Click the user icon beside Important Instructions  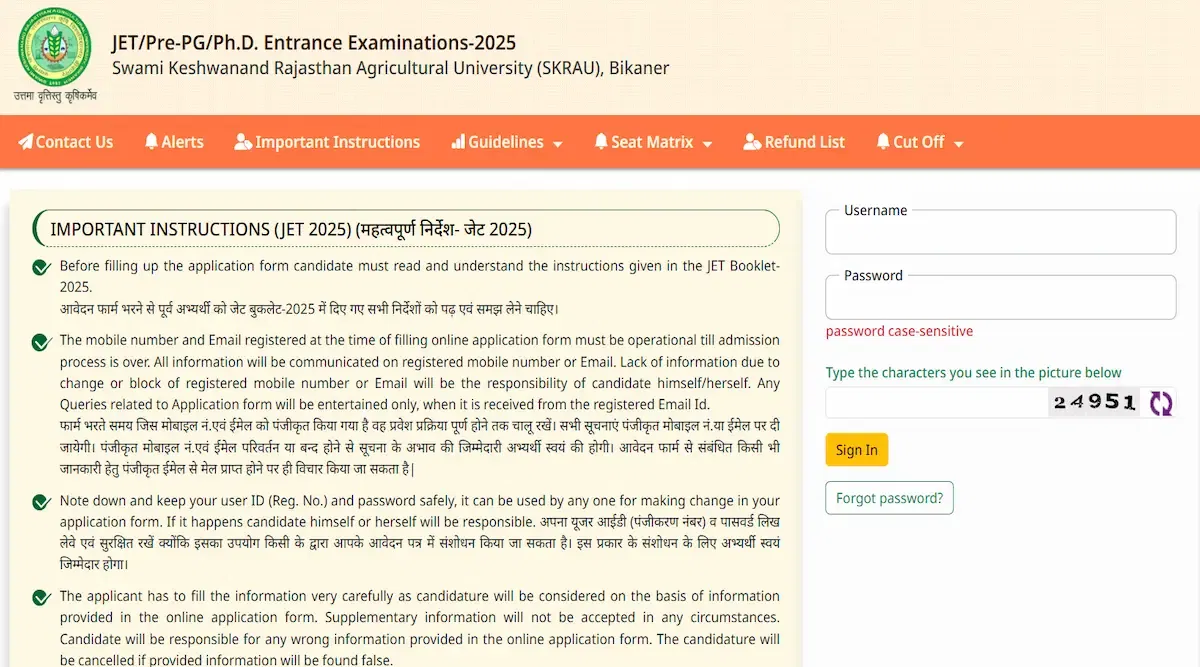(243, 142)
